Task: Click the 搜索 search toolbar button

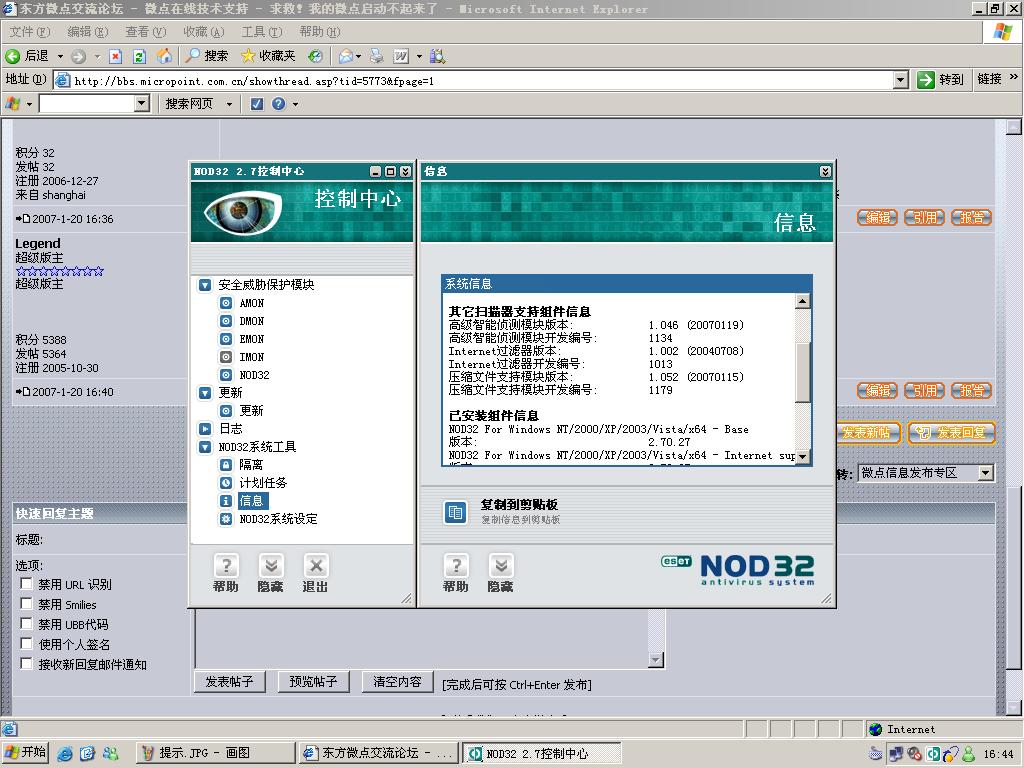Action: pos(207,56)
